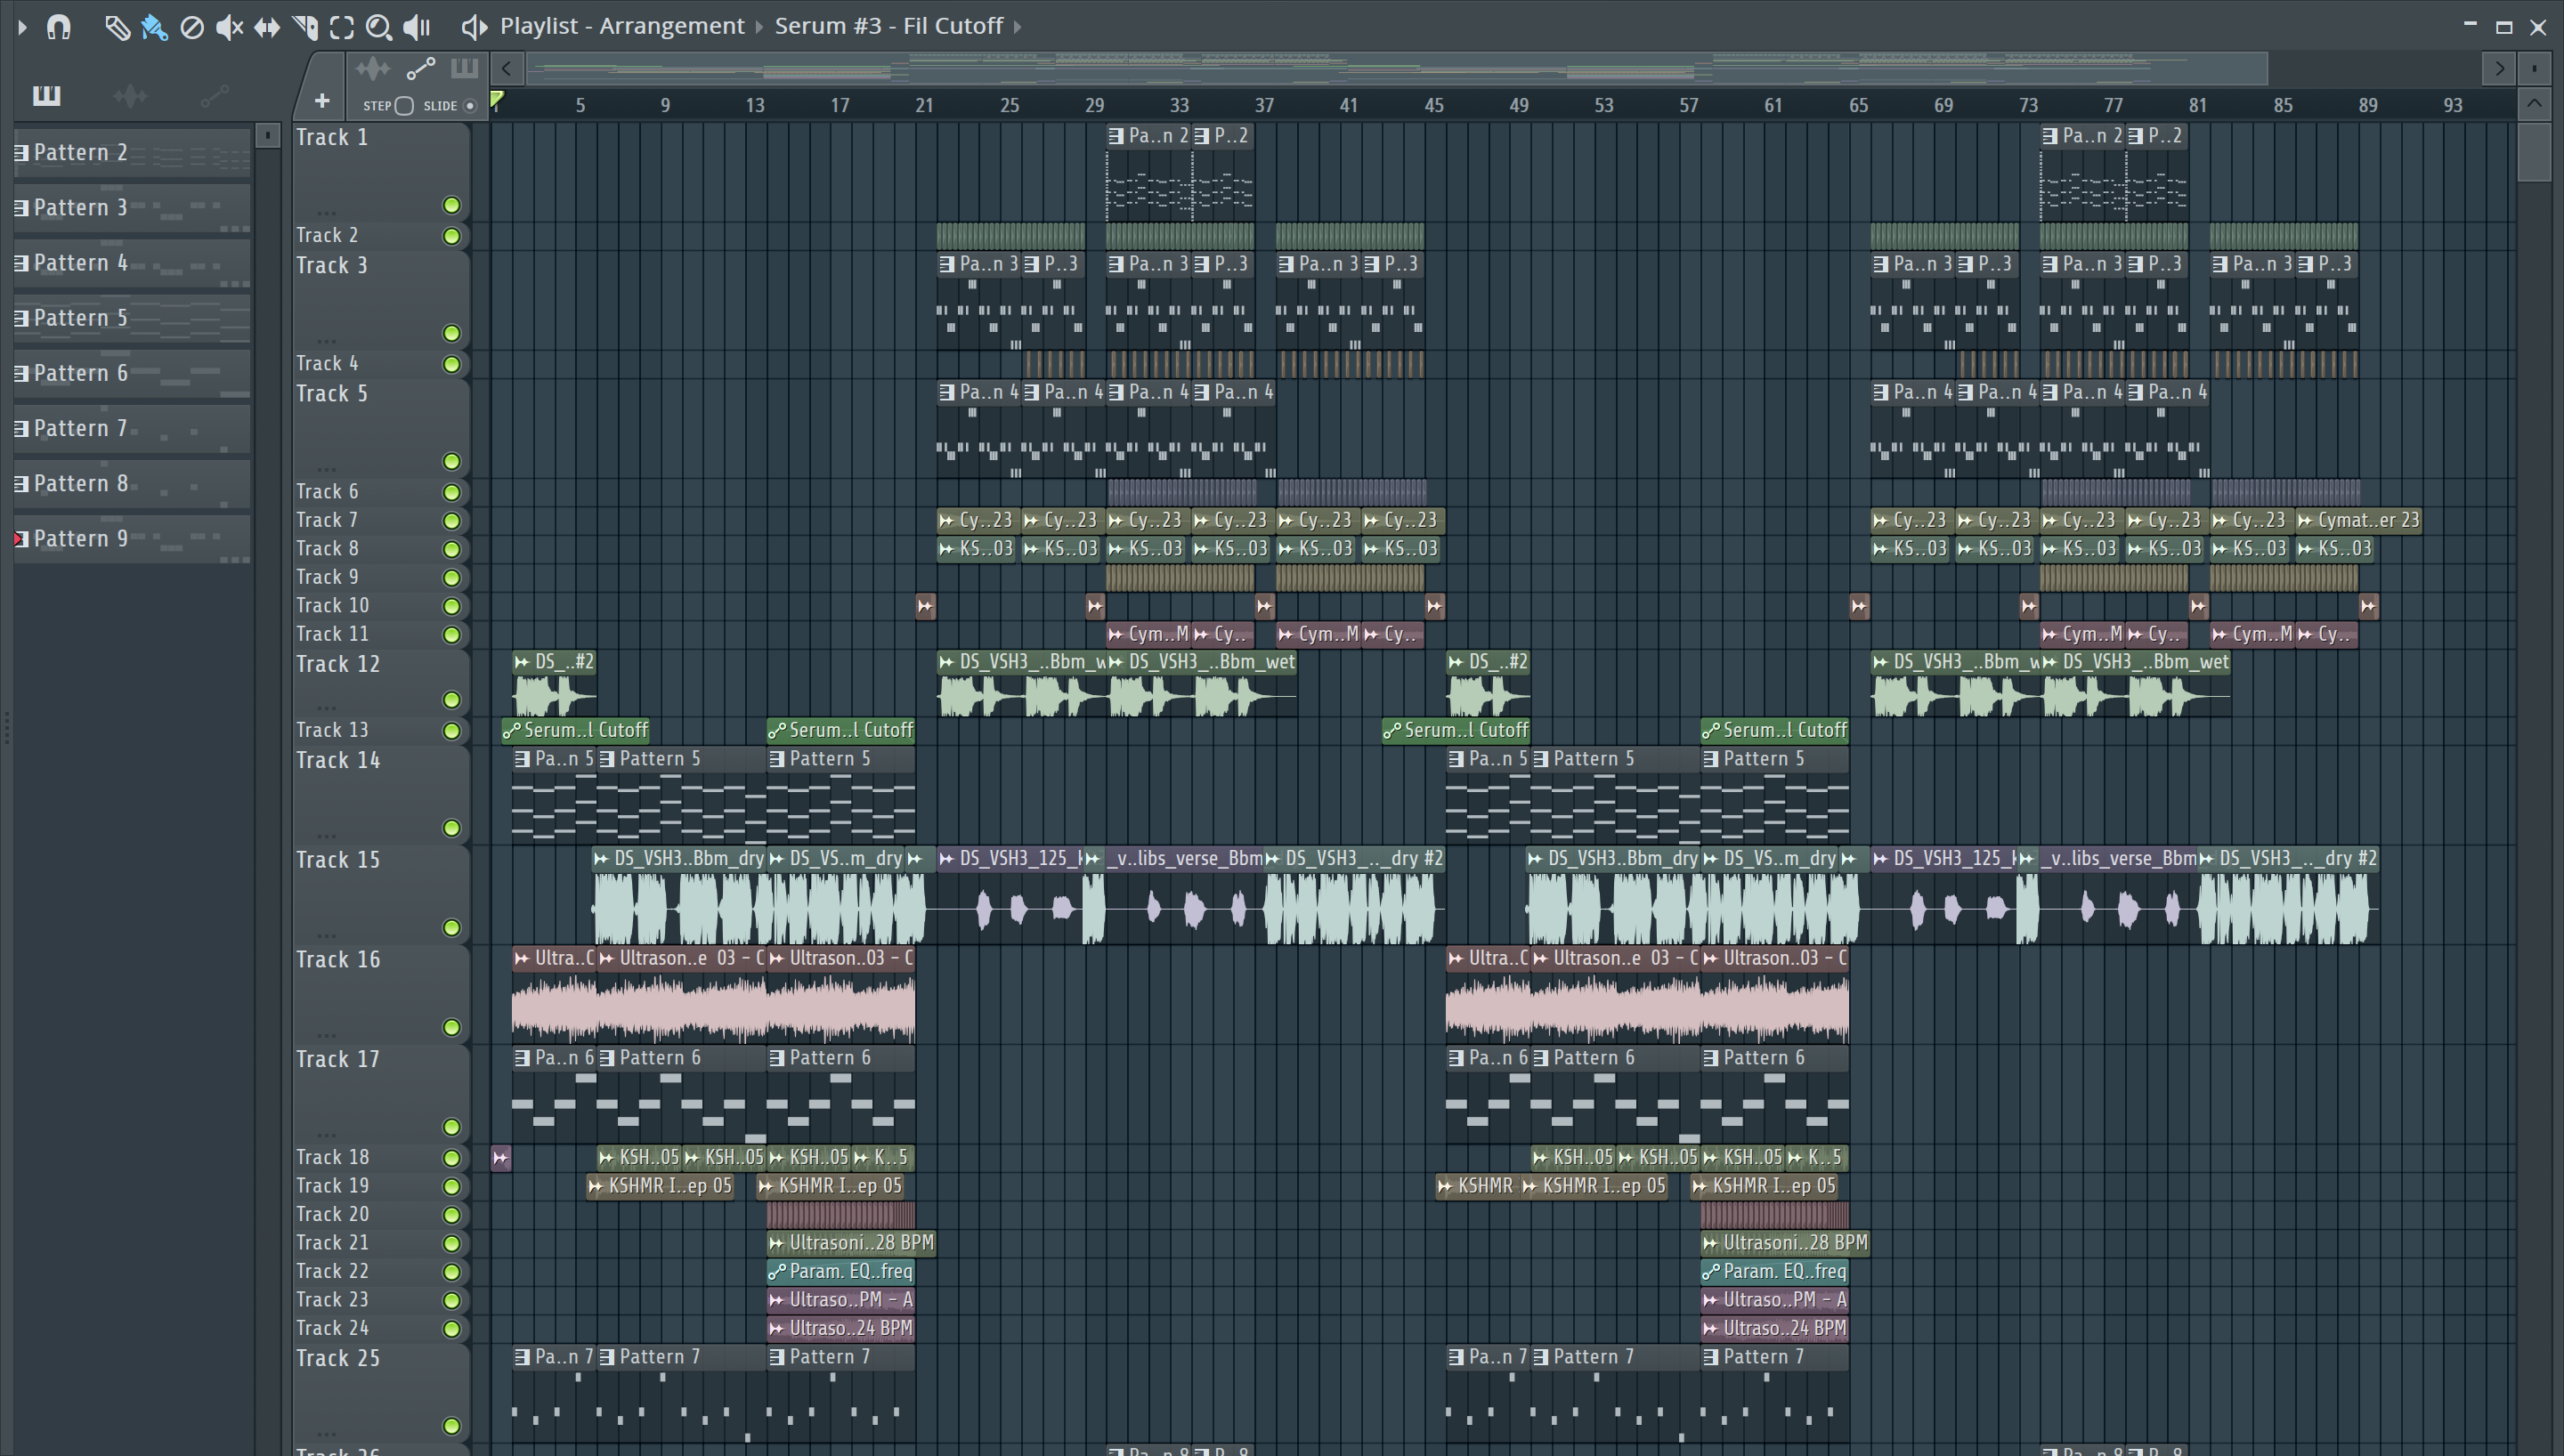Screen dimensions: 2564x1456
Task: Click the Track 12 header label
Action: tap(338, 664)
